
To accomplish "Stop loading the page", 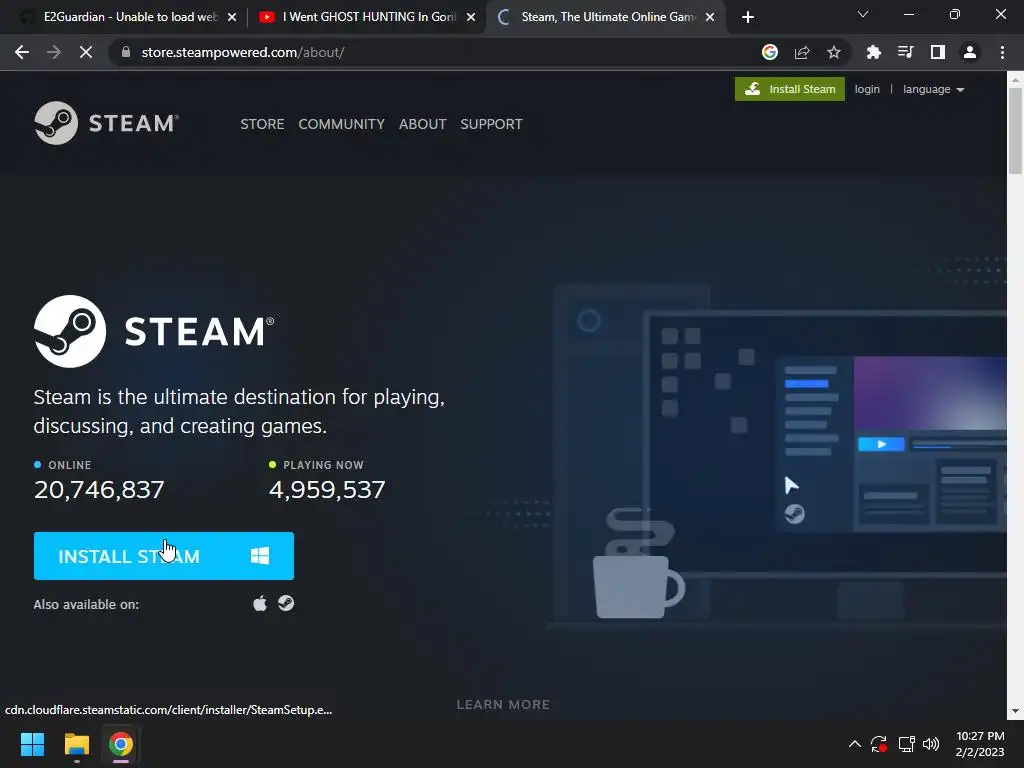I will (x=86, y=52).
